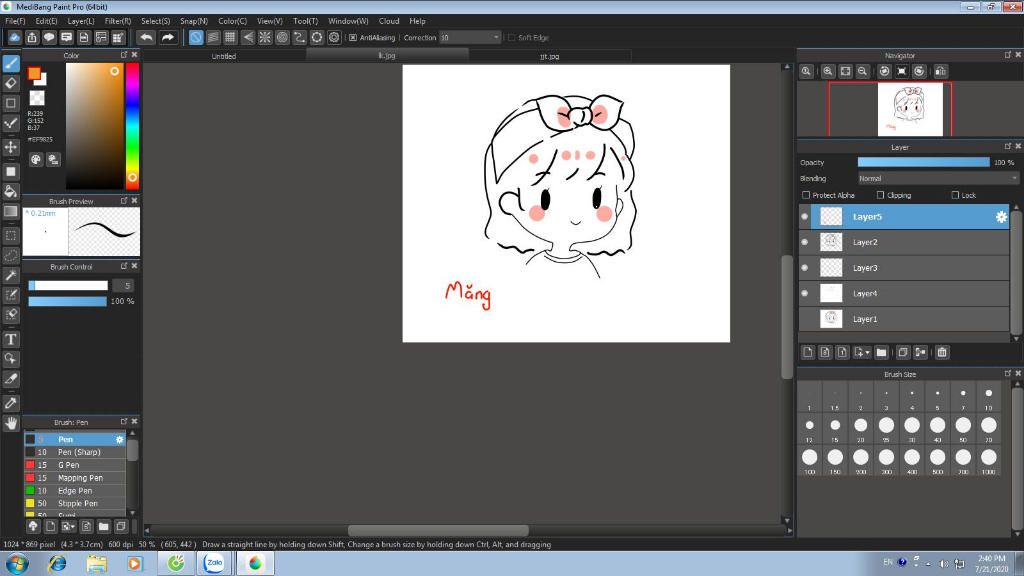The image size is (1024, 576).
Task: Click the Windows Start button
Action: click(17, 563)
